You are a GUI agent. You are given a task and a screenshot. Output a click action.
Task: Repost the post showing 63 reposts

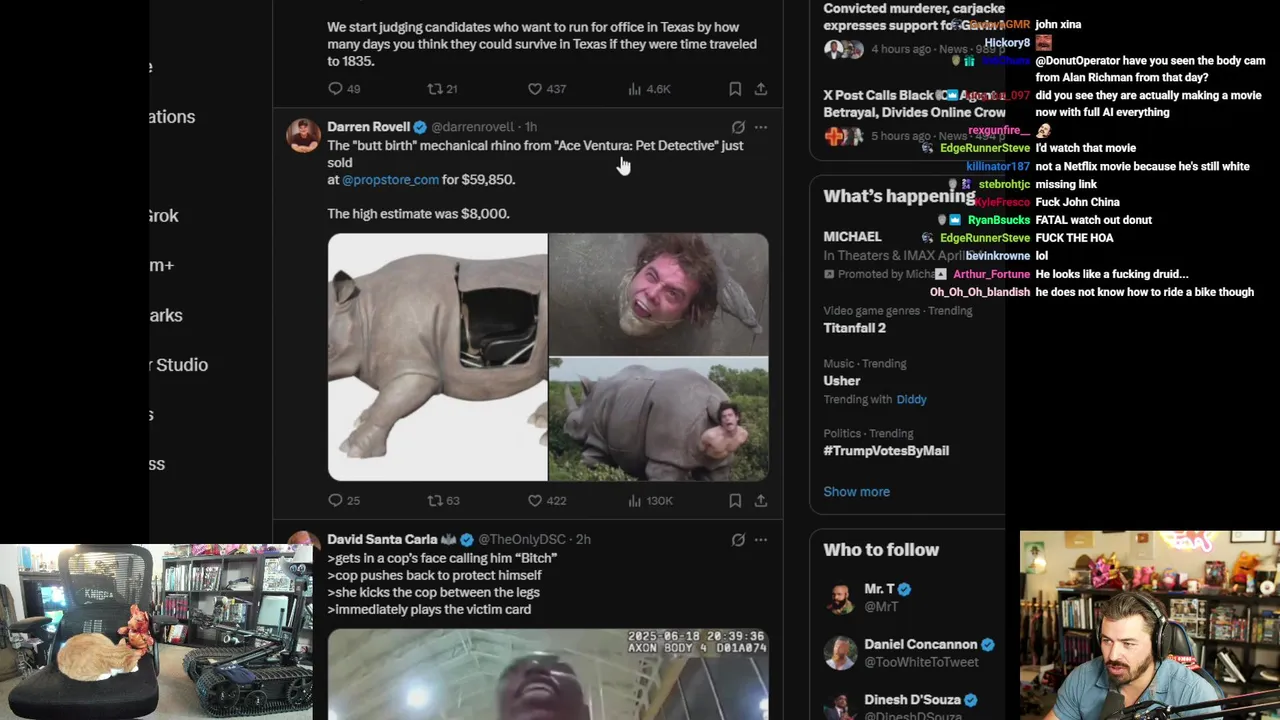click(435, 500)
